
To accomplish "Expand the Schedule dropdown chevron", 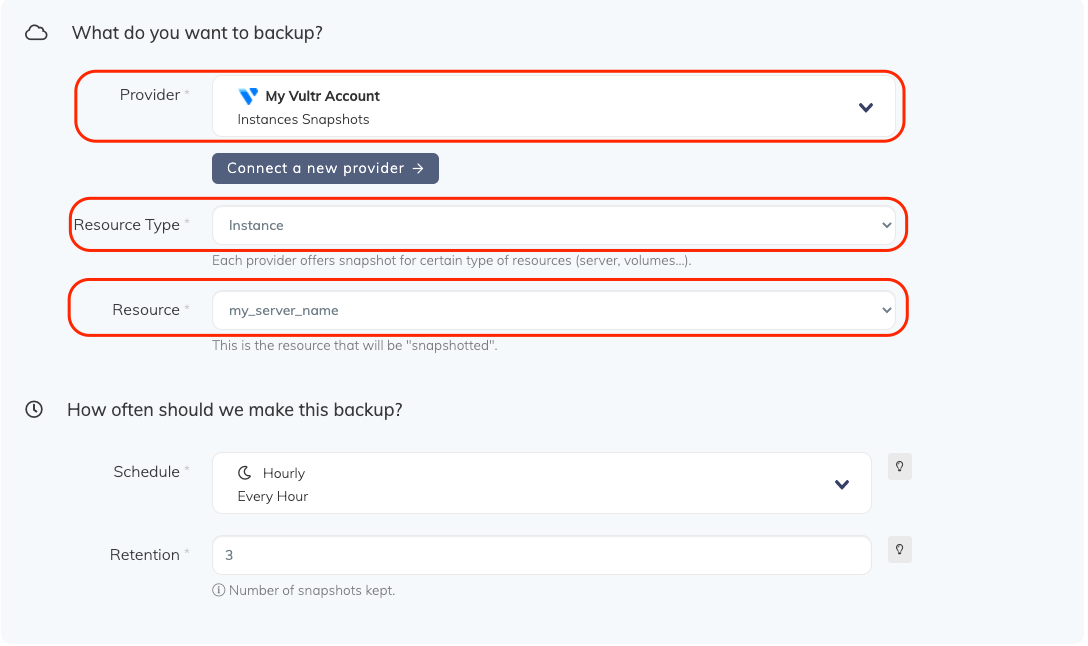I will pos(842,485).
